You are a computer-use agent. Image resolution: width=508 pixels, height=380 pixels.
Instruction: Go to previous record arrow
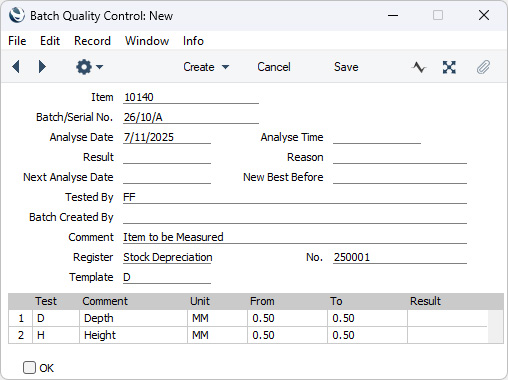[x=16, y=67]
